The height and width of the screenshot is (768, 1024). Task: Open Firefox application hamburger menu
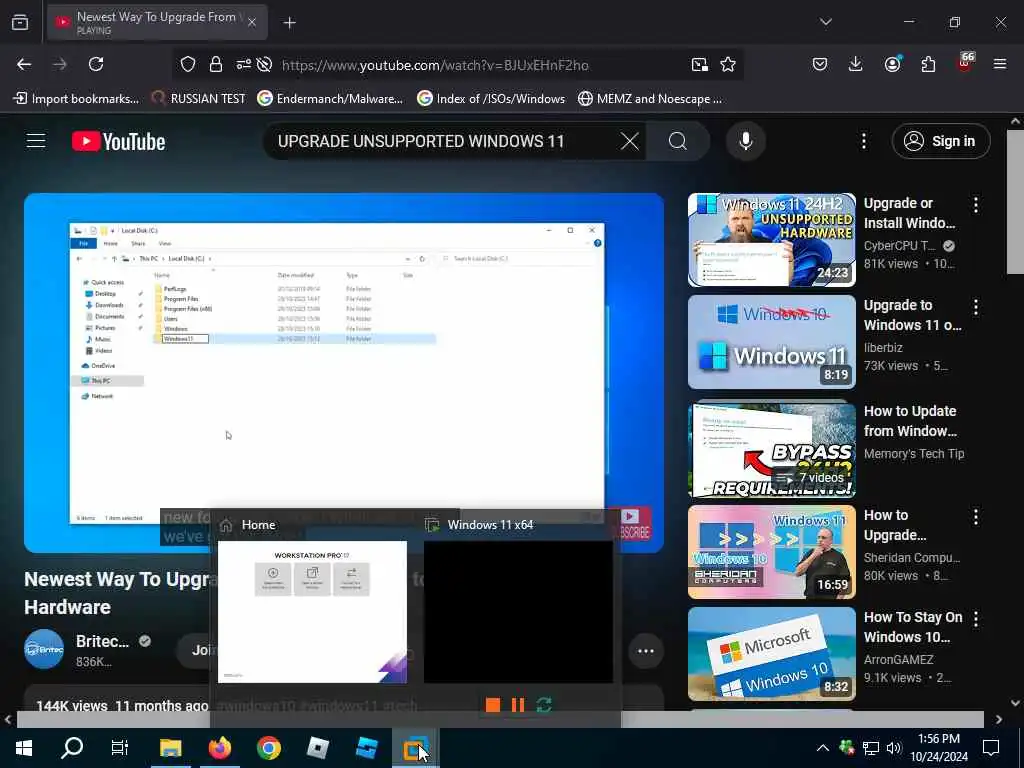click(1000, 64)
